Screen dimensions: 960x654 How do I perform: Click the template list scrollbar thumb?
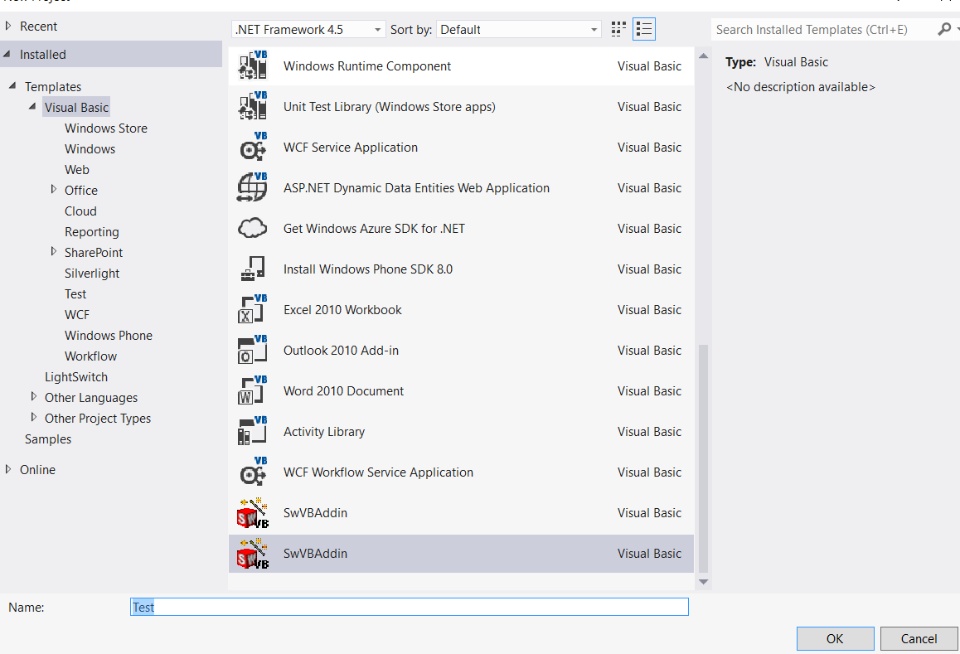point(703,458)
